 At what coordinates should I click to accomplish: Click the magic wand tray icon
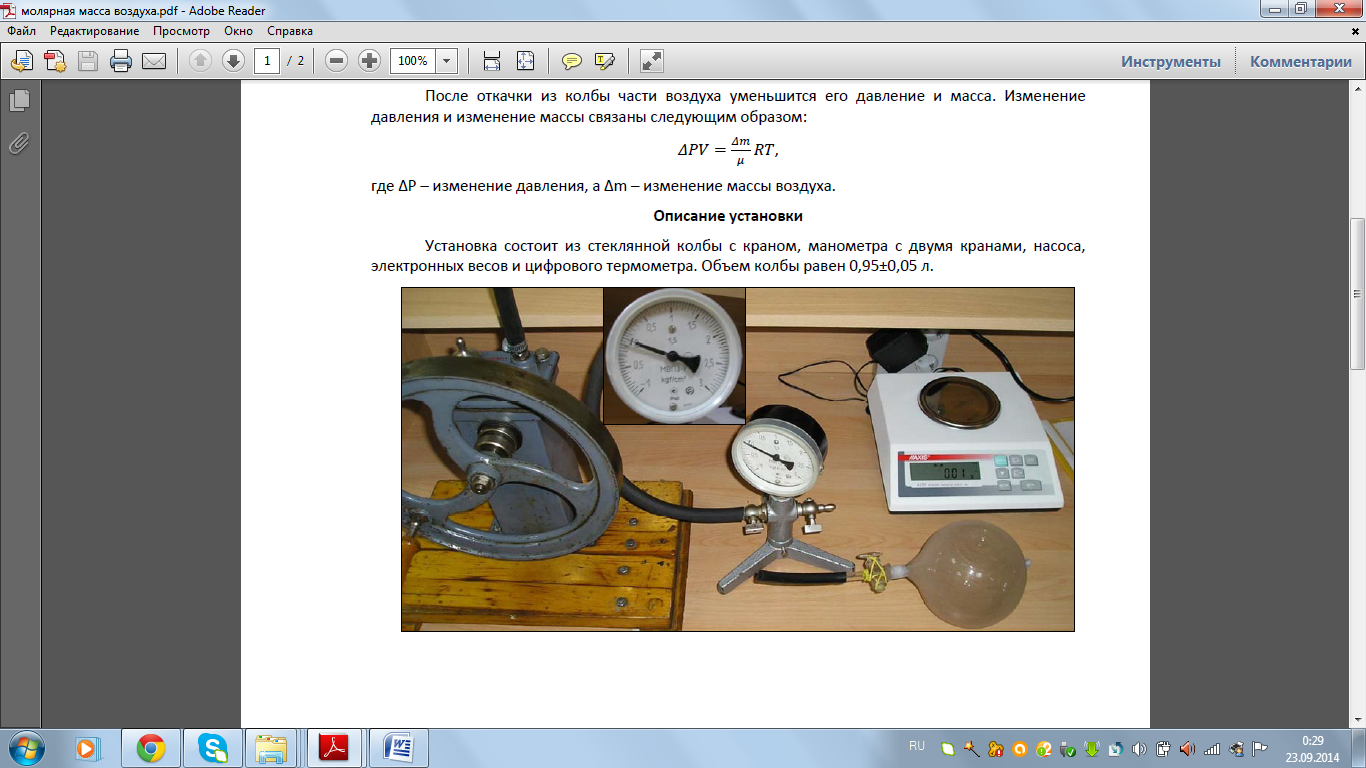click(971, 748)
